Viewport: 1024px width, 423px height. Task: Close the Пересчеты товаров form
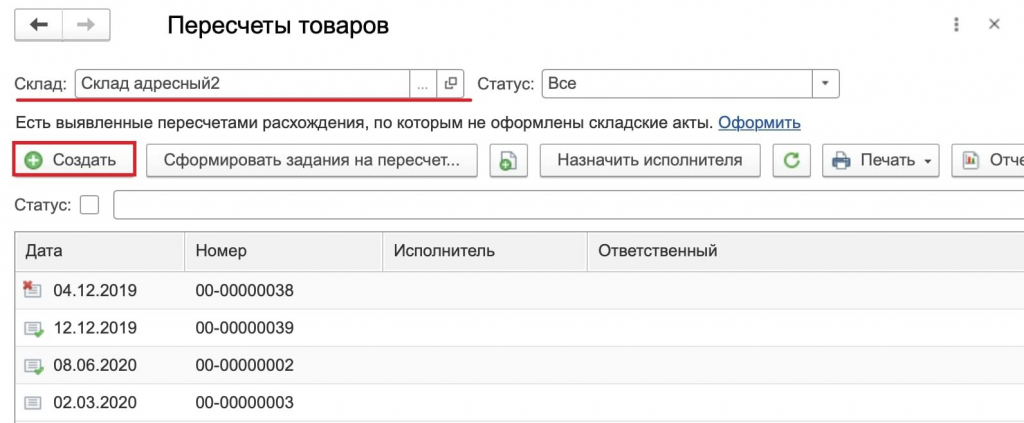(x=994, y=25)
